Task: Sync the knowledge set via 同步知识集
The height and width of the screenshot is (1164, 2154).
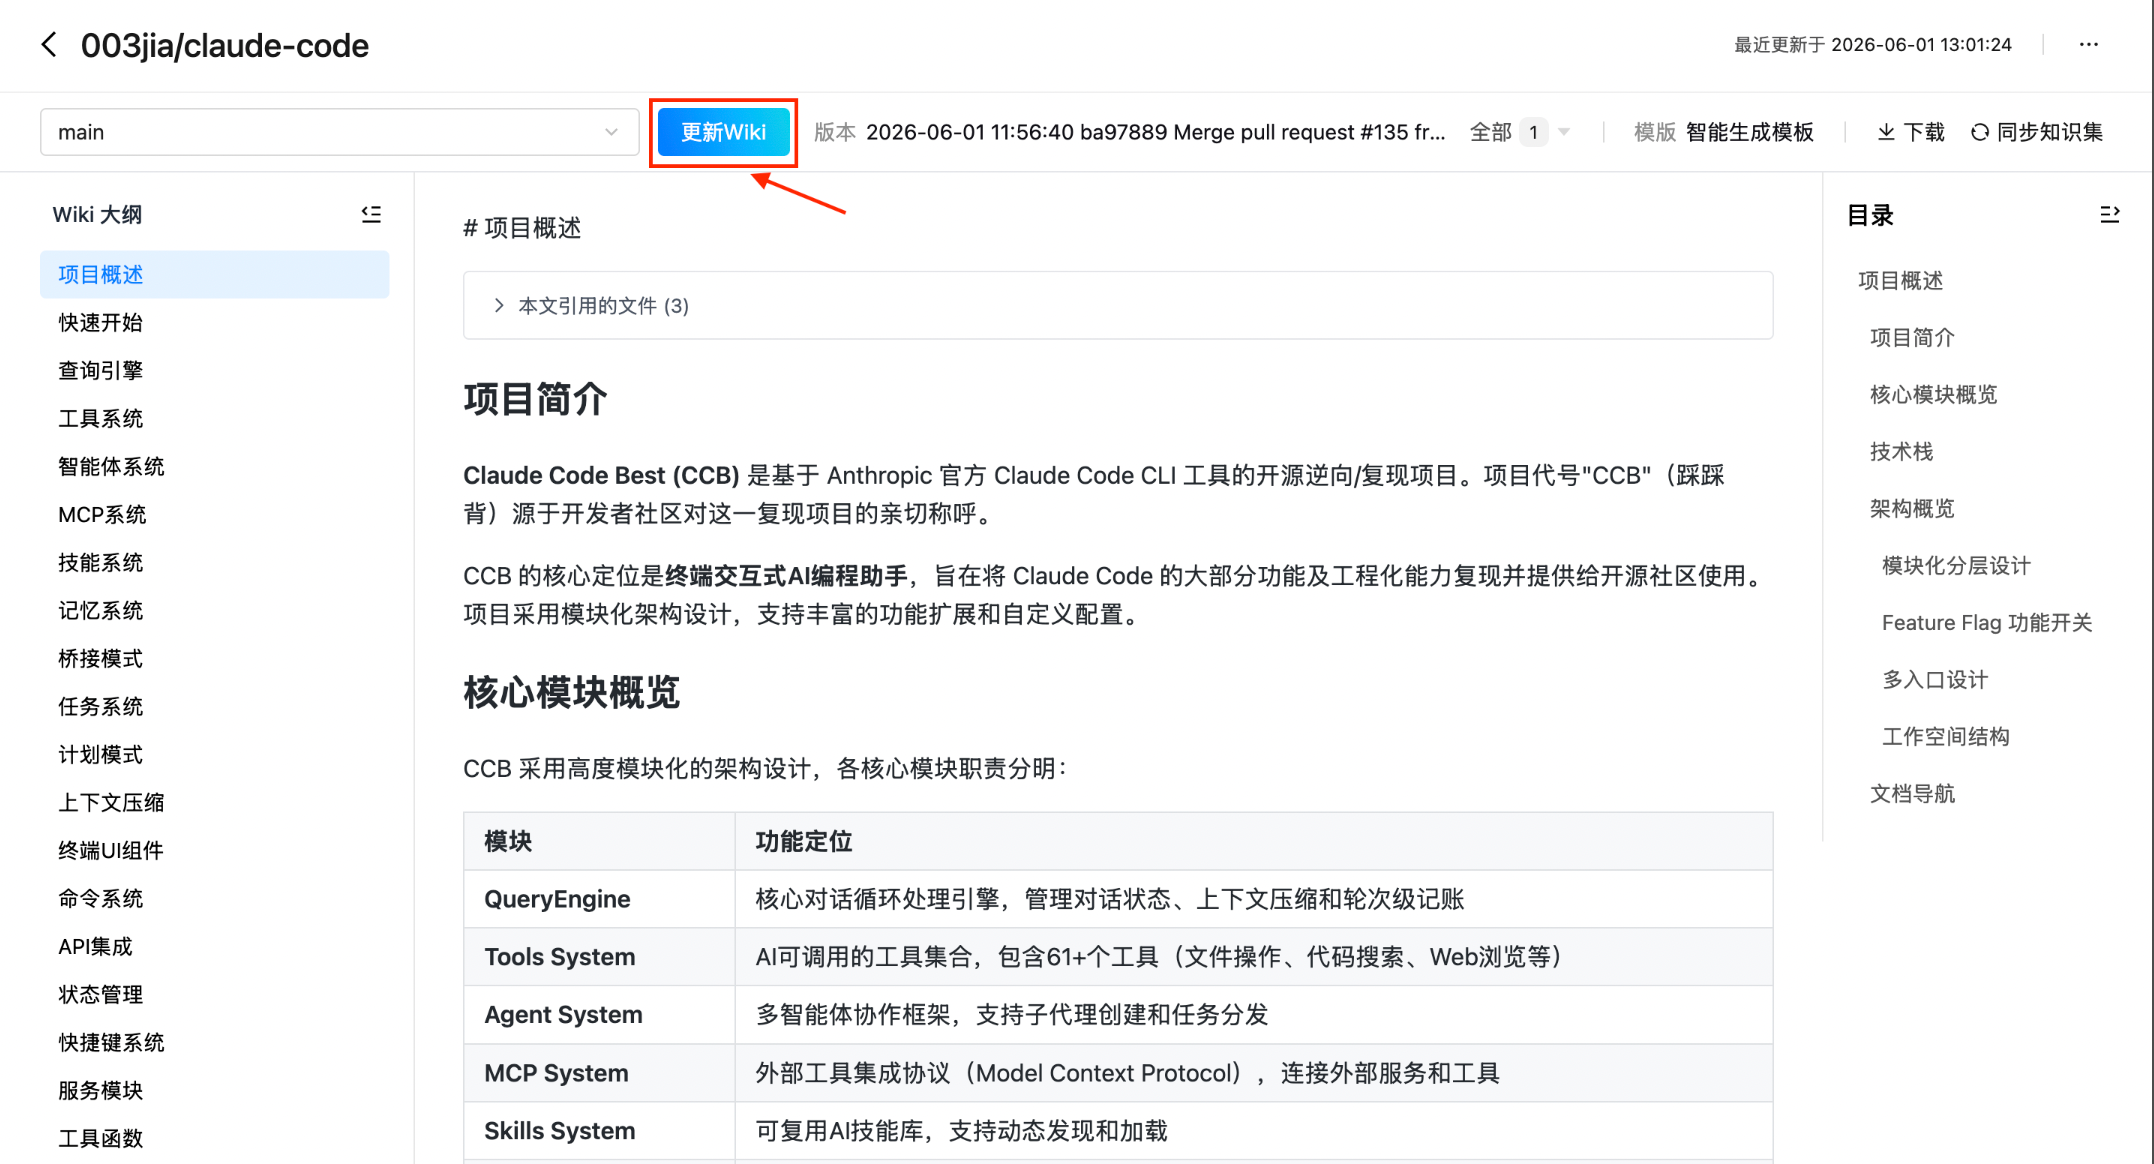Action: tap(2037, 132)
